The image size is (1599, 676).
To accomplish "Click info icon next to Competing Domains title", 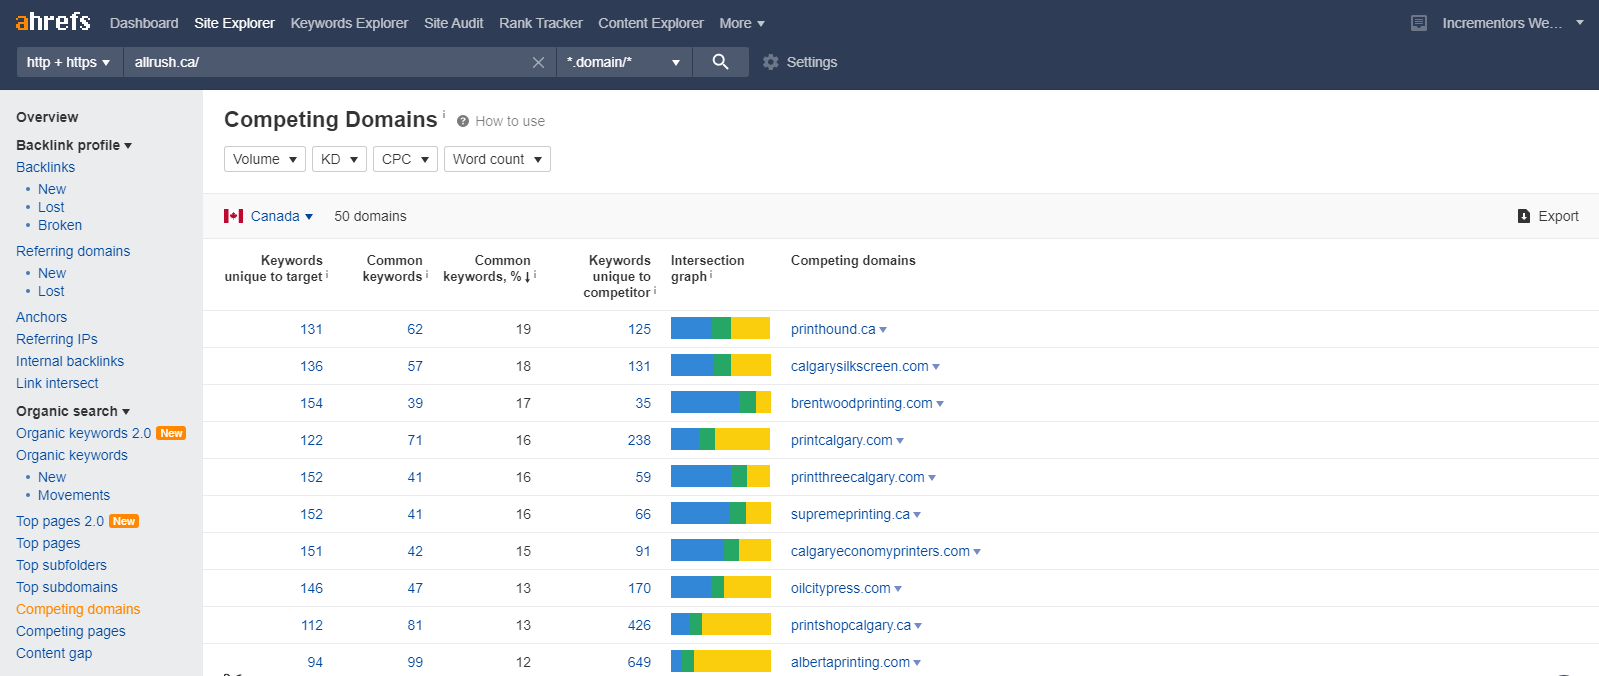I will pyautogui.click(x=444, y=114).
